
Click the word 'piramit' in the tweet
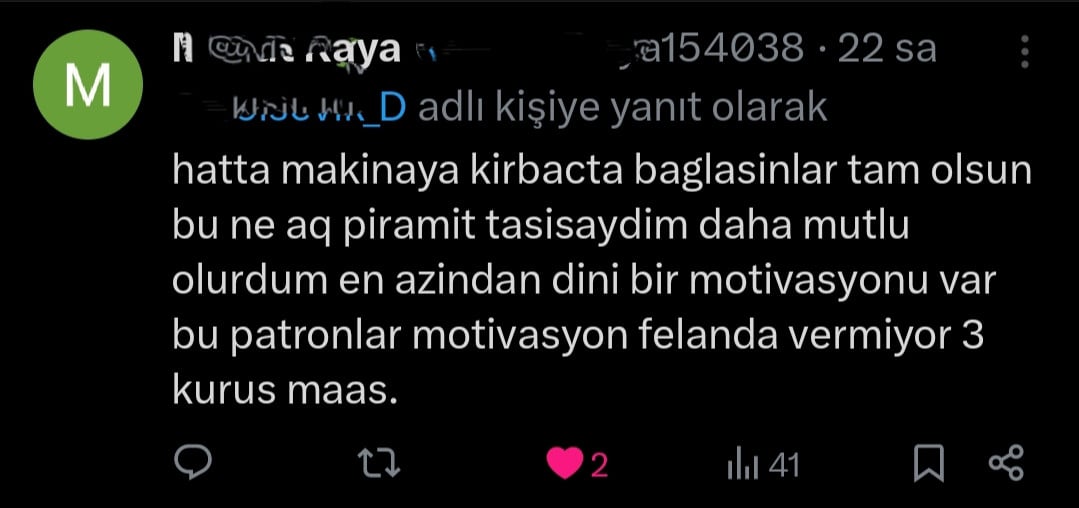coord(409,227)
